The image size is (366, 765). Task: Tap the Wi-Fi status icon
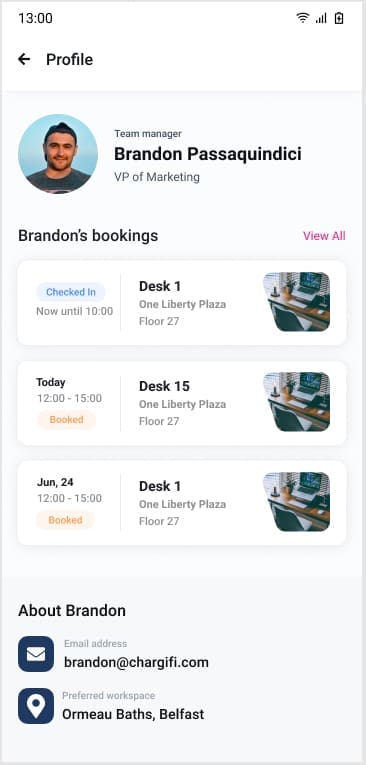[x=303, y=19]
